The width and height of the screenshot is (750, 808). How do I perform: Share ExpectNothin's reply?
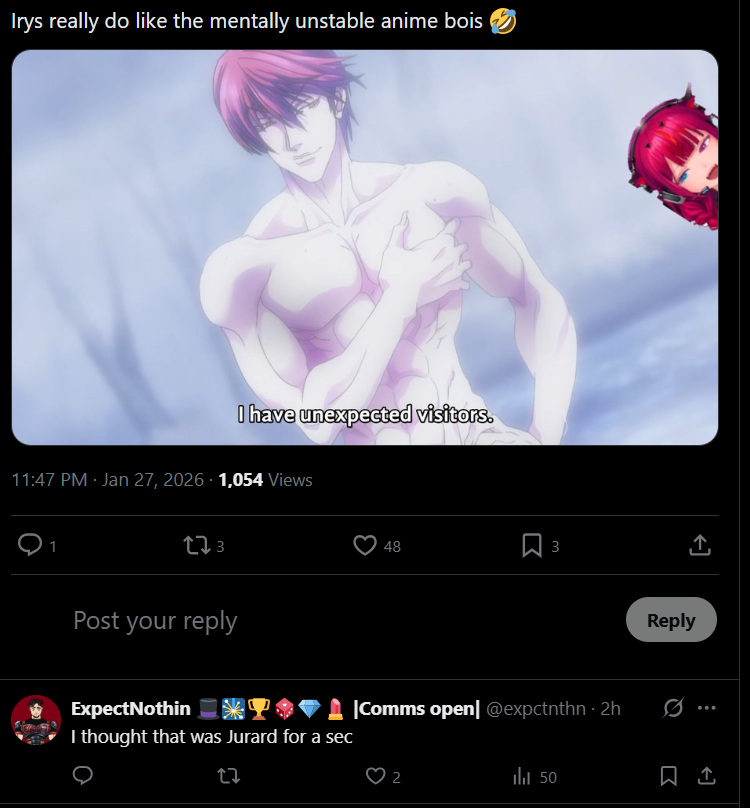coord(707,776)
